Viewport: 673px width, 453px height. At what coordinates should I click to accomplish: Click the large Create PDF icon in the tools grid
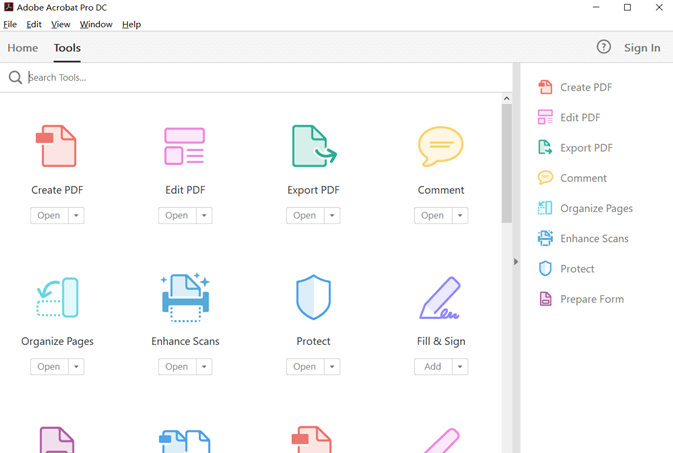(56, 146)
